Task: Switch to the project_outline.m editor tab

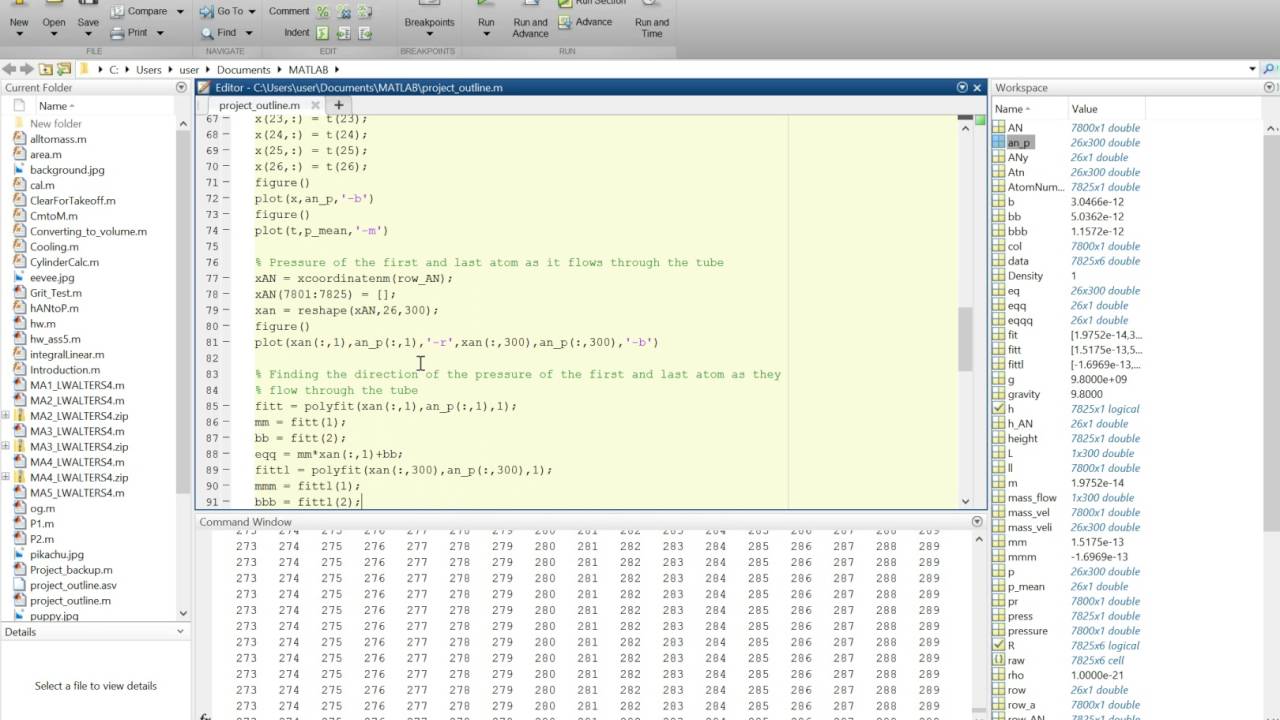Action: [259, 105]
